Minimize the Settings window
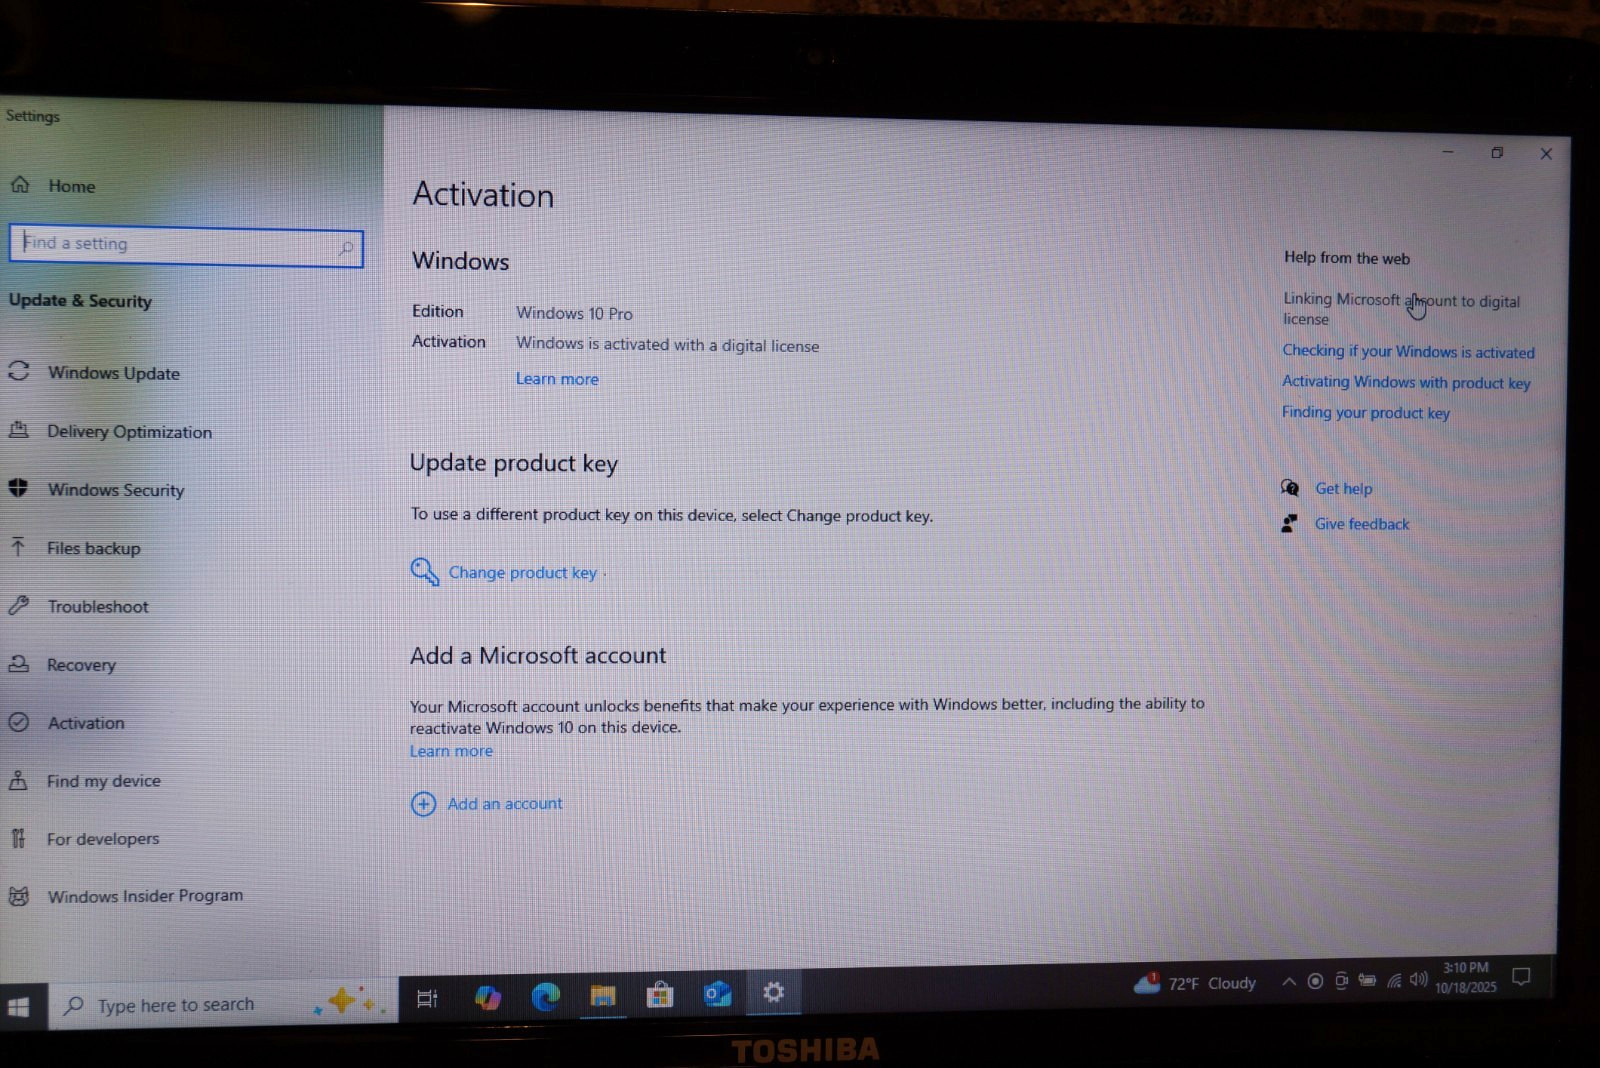Screen dimensions: 1600x1068 click(1448, 152)
